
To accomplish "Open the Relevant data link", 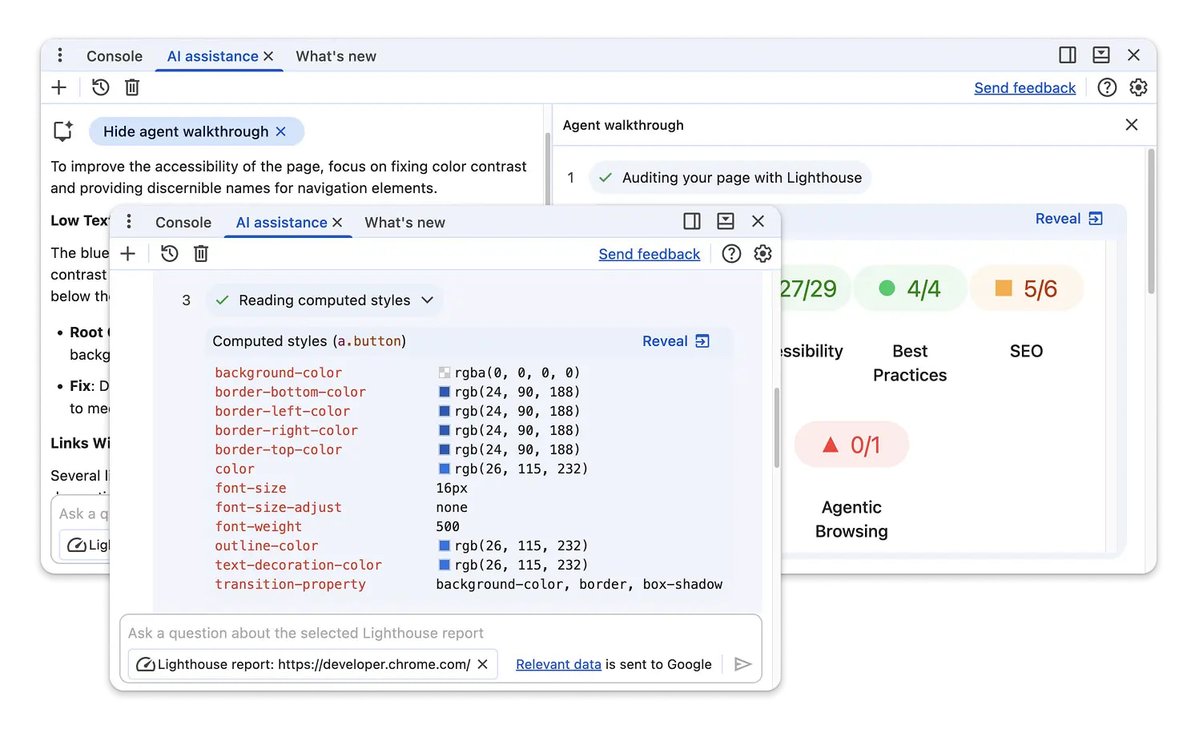I will tap(558, 664).
